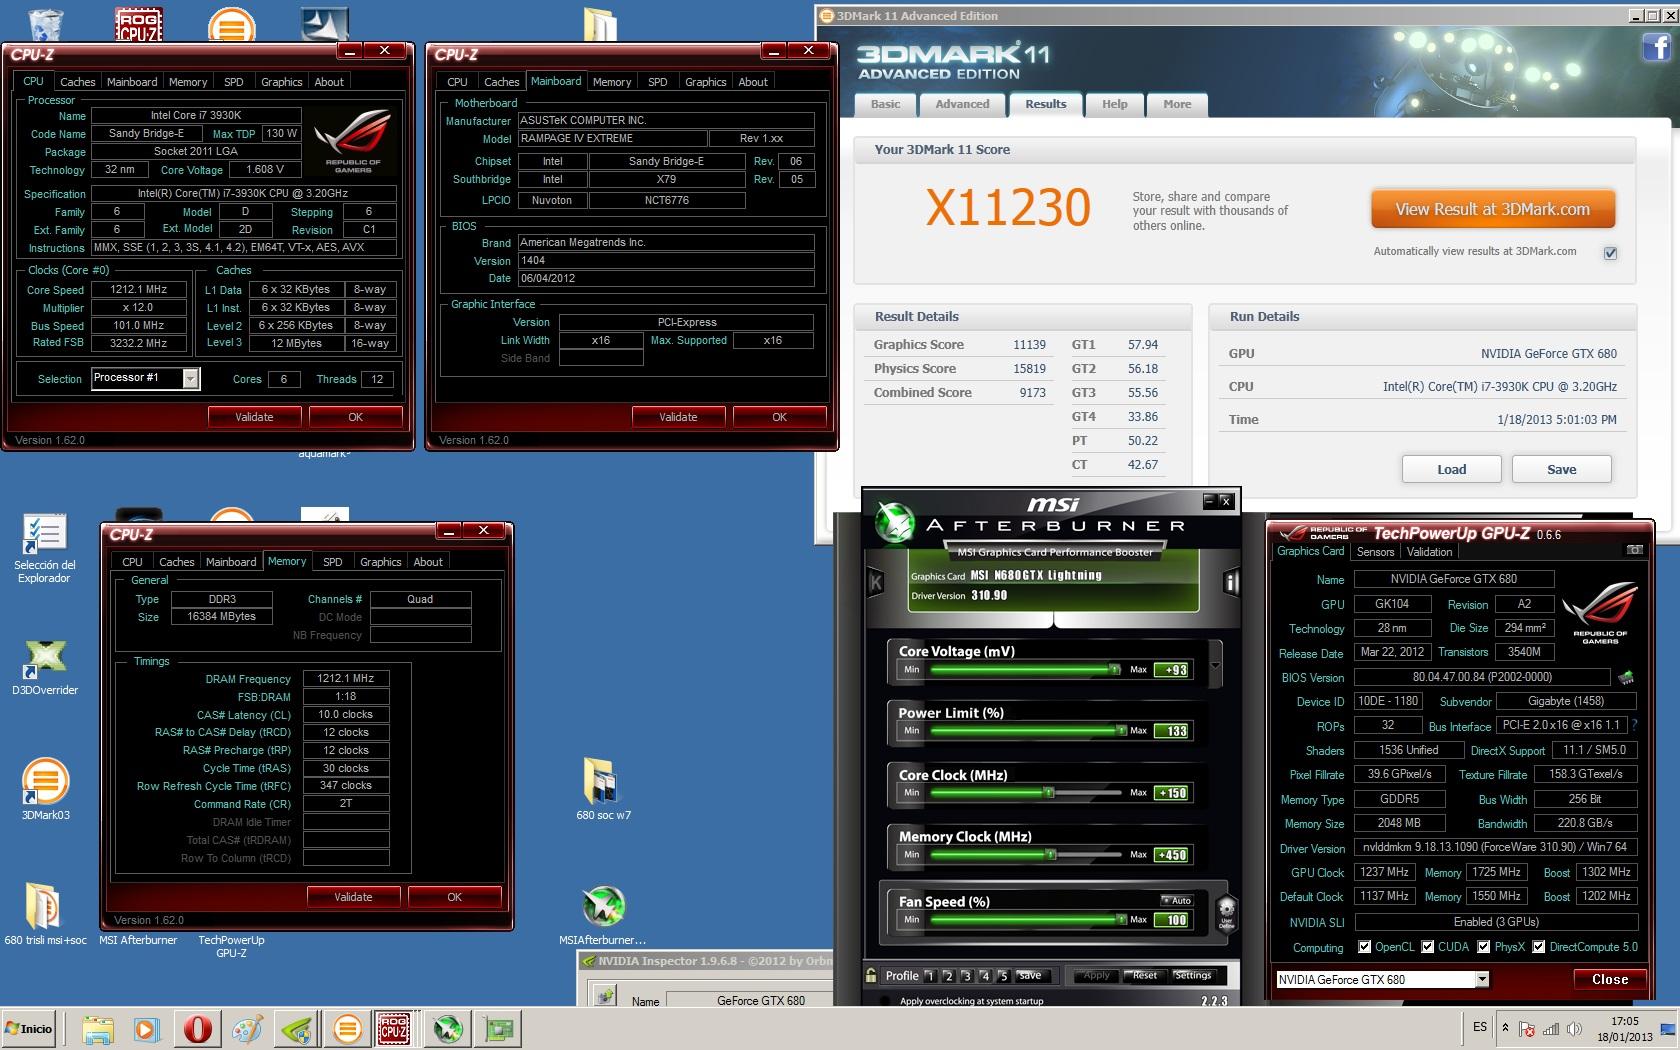The height and width of the screenshot is (1050, 1680).
Task: Click the Facebook icon in 3DMark 11
Action: (x=1655, y=47)
